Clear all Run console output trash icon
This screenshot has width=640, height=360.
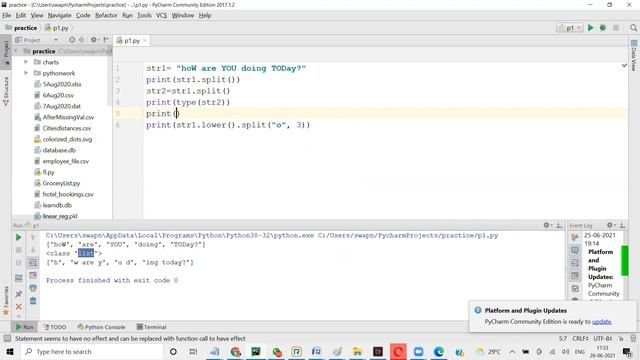[33, 301]
